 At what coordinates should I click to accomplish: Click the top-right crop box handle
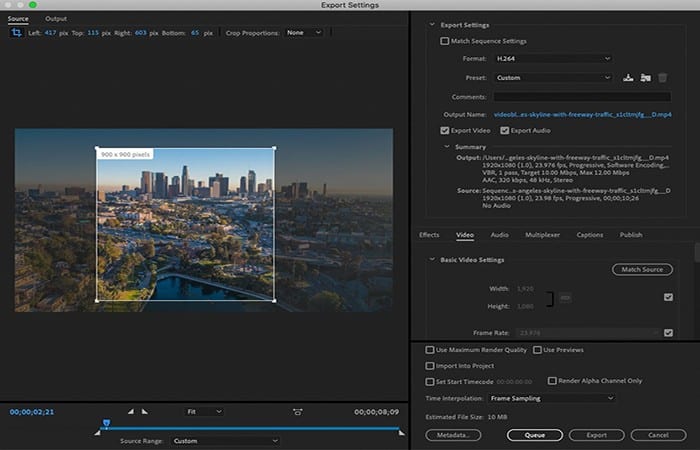click(274, 148)
